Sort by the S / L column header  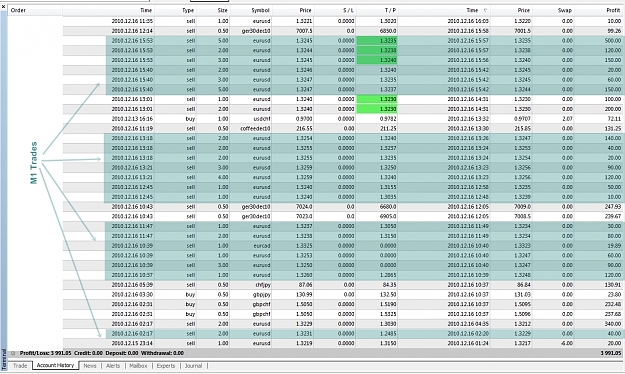pyautogui.click(x=348, y=10)
